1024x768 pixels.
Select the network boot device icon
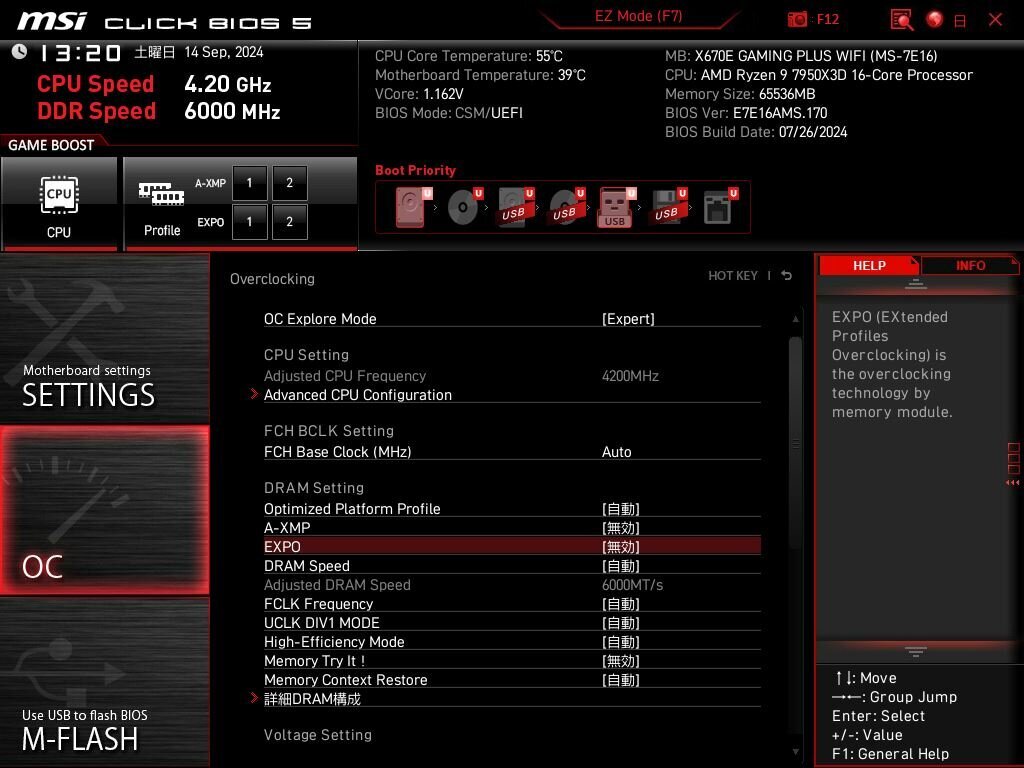pyautogui.click(x=720, y=207)
